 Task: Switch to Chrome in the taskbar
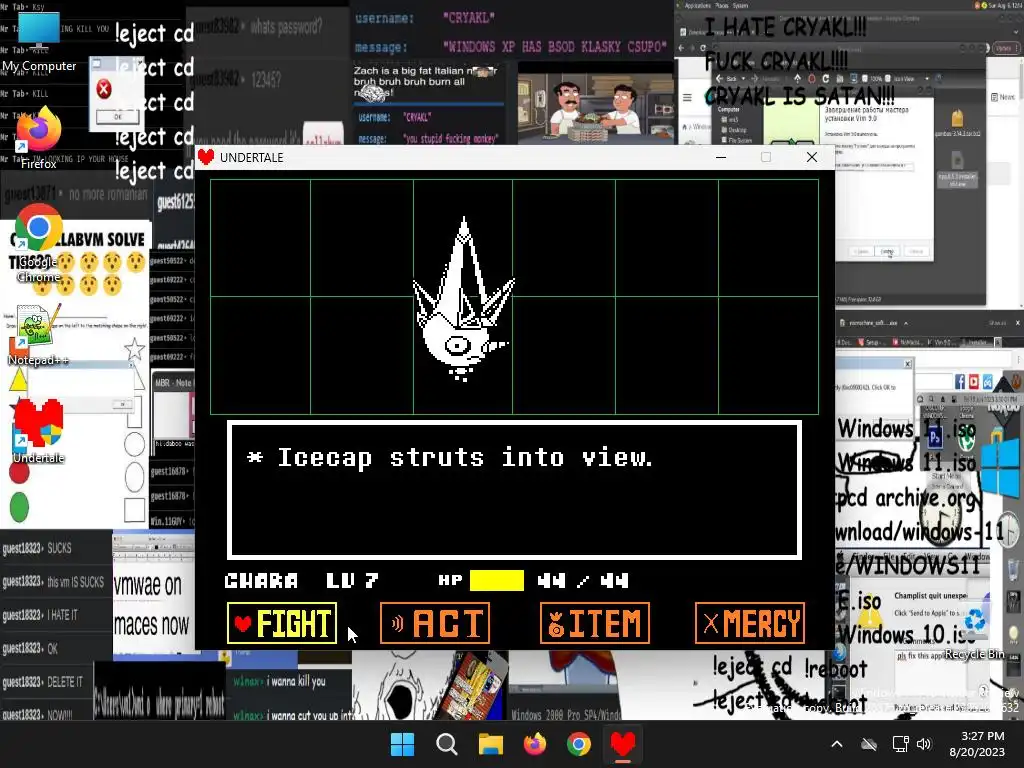click(579, 744)
